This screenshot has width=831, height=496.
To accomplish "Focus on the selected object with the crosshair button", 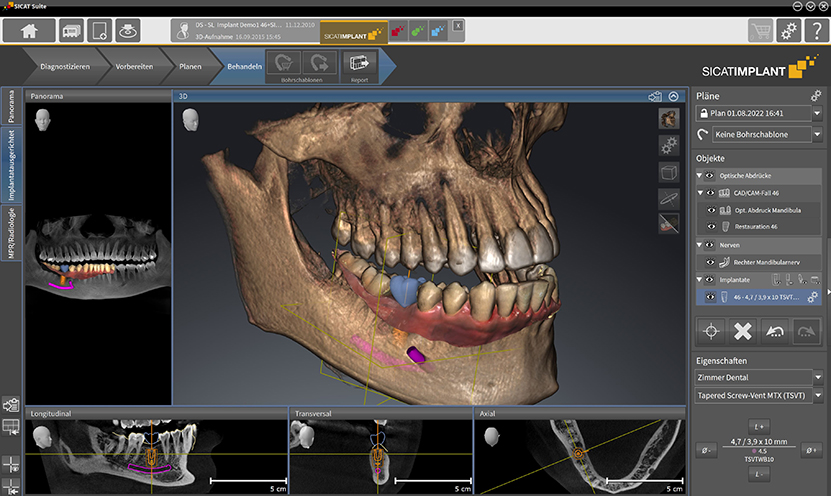I will (x=711, y=332).
